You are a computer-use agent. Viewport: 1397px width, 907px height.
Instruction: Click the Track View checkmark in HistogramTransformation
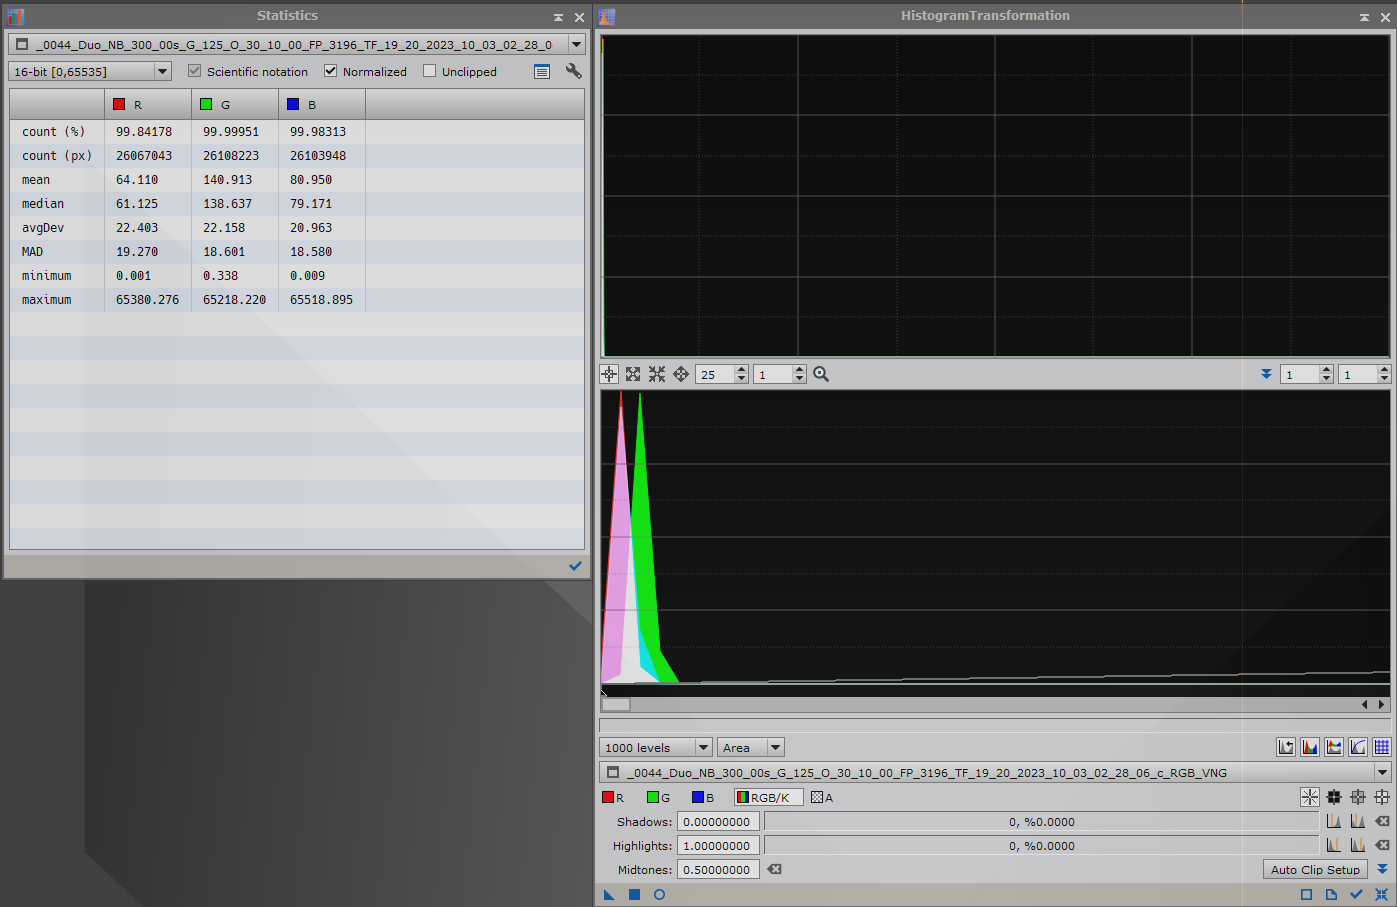(x=1356, y=894)
